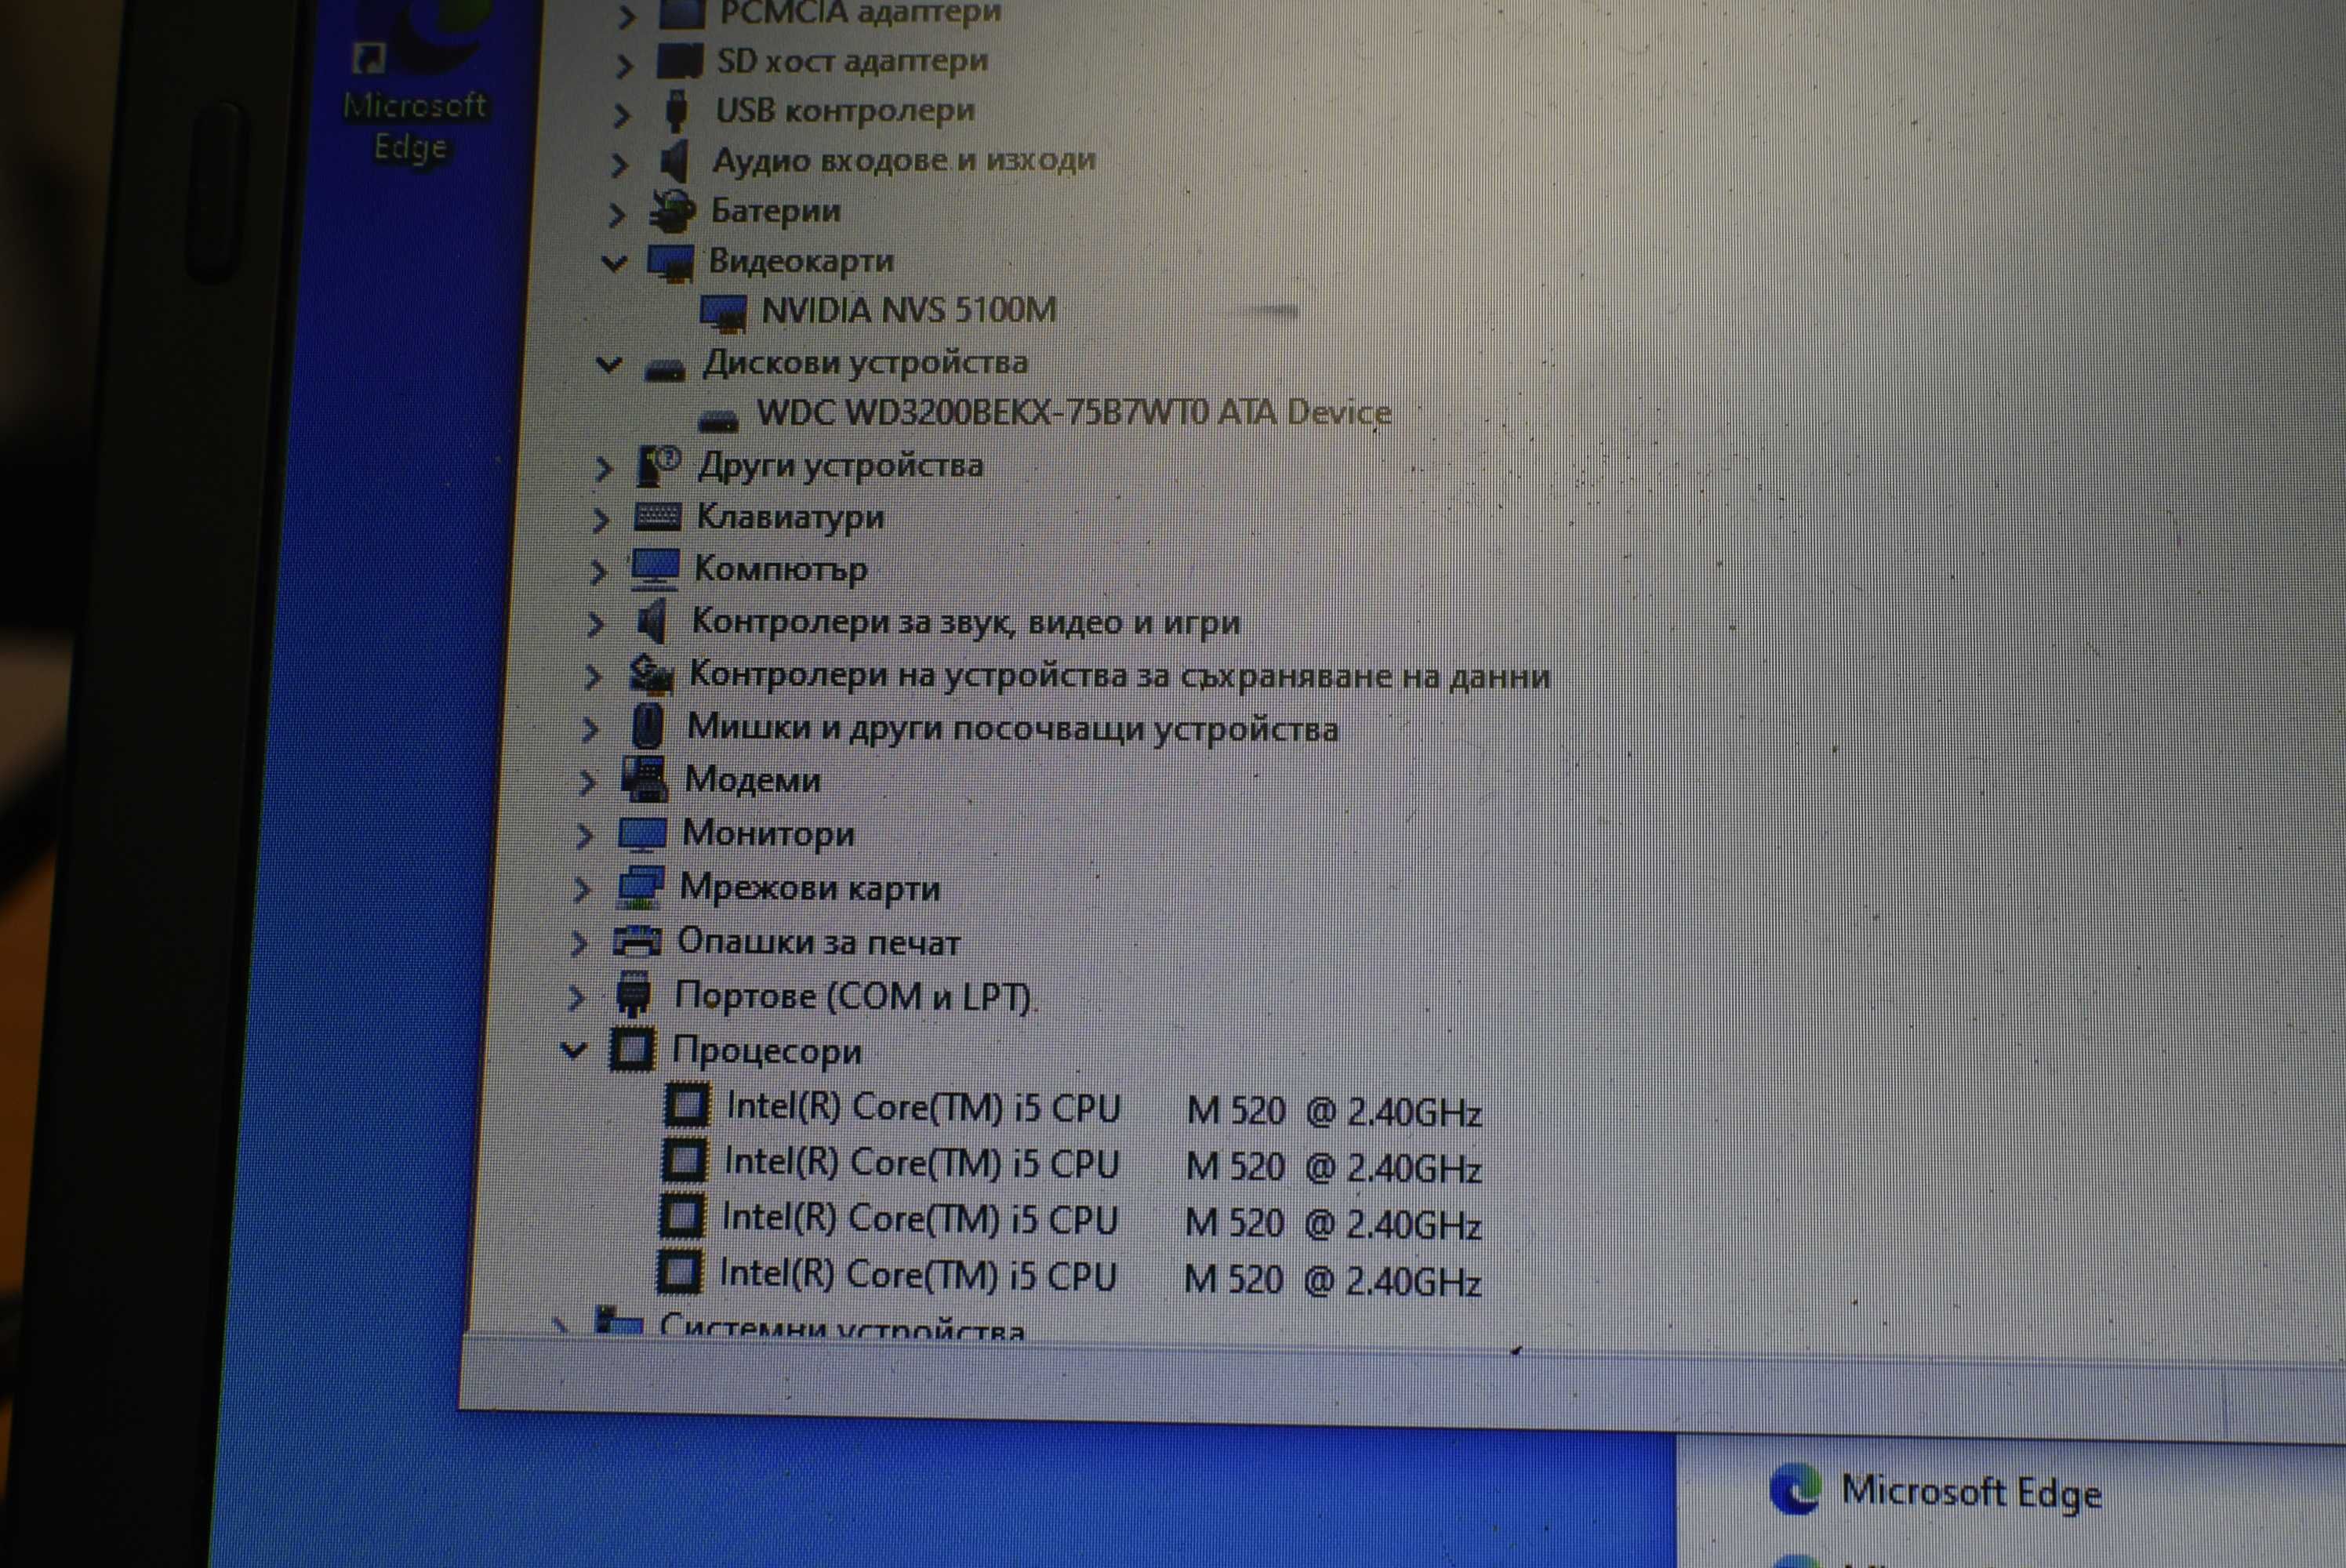Expand the Мрежови карти node

(582, 890)
